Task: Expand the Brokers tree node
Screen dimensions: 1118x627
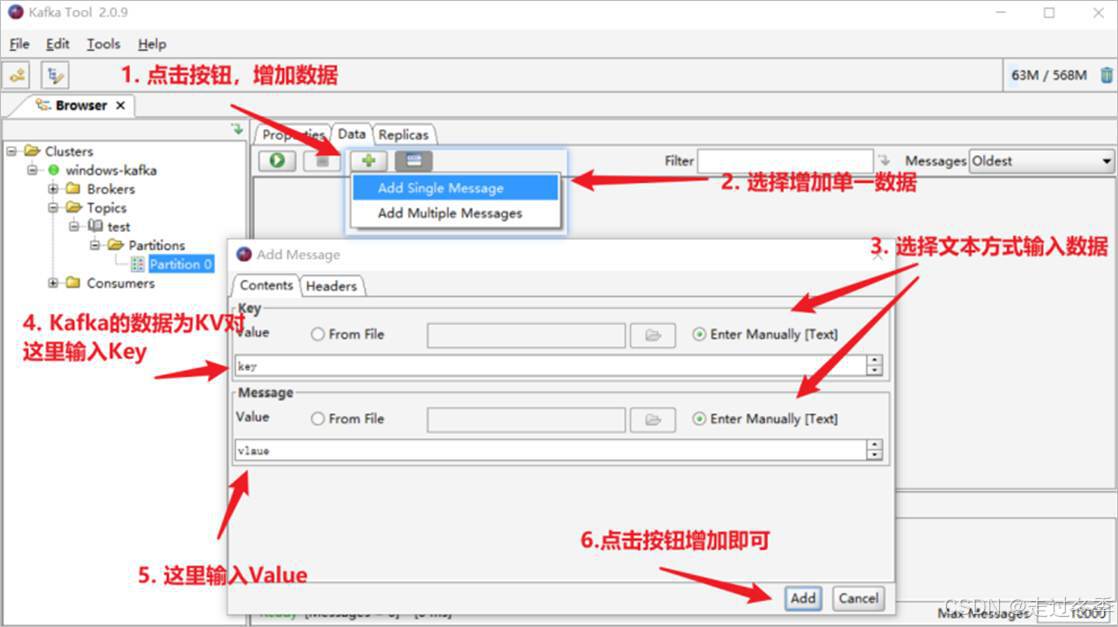Action: click(x=53, y=188)
